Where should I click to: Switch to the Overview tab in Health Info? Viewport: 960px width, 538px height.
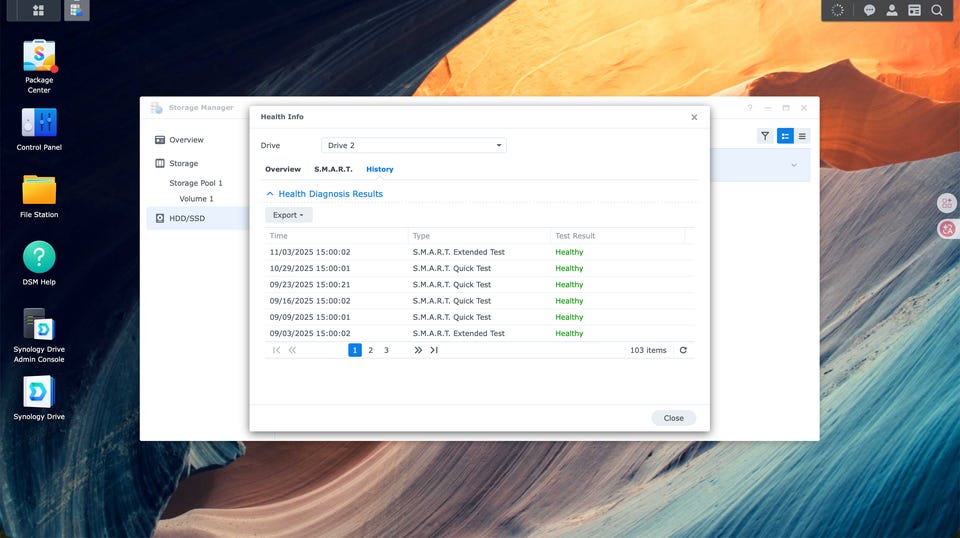[x=283, y=170]
